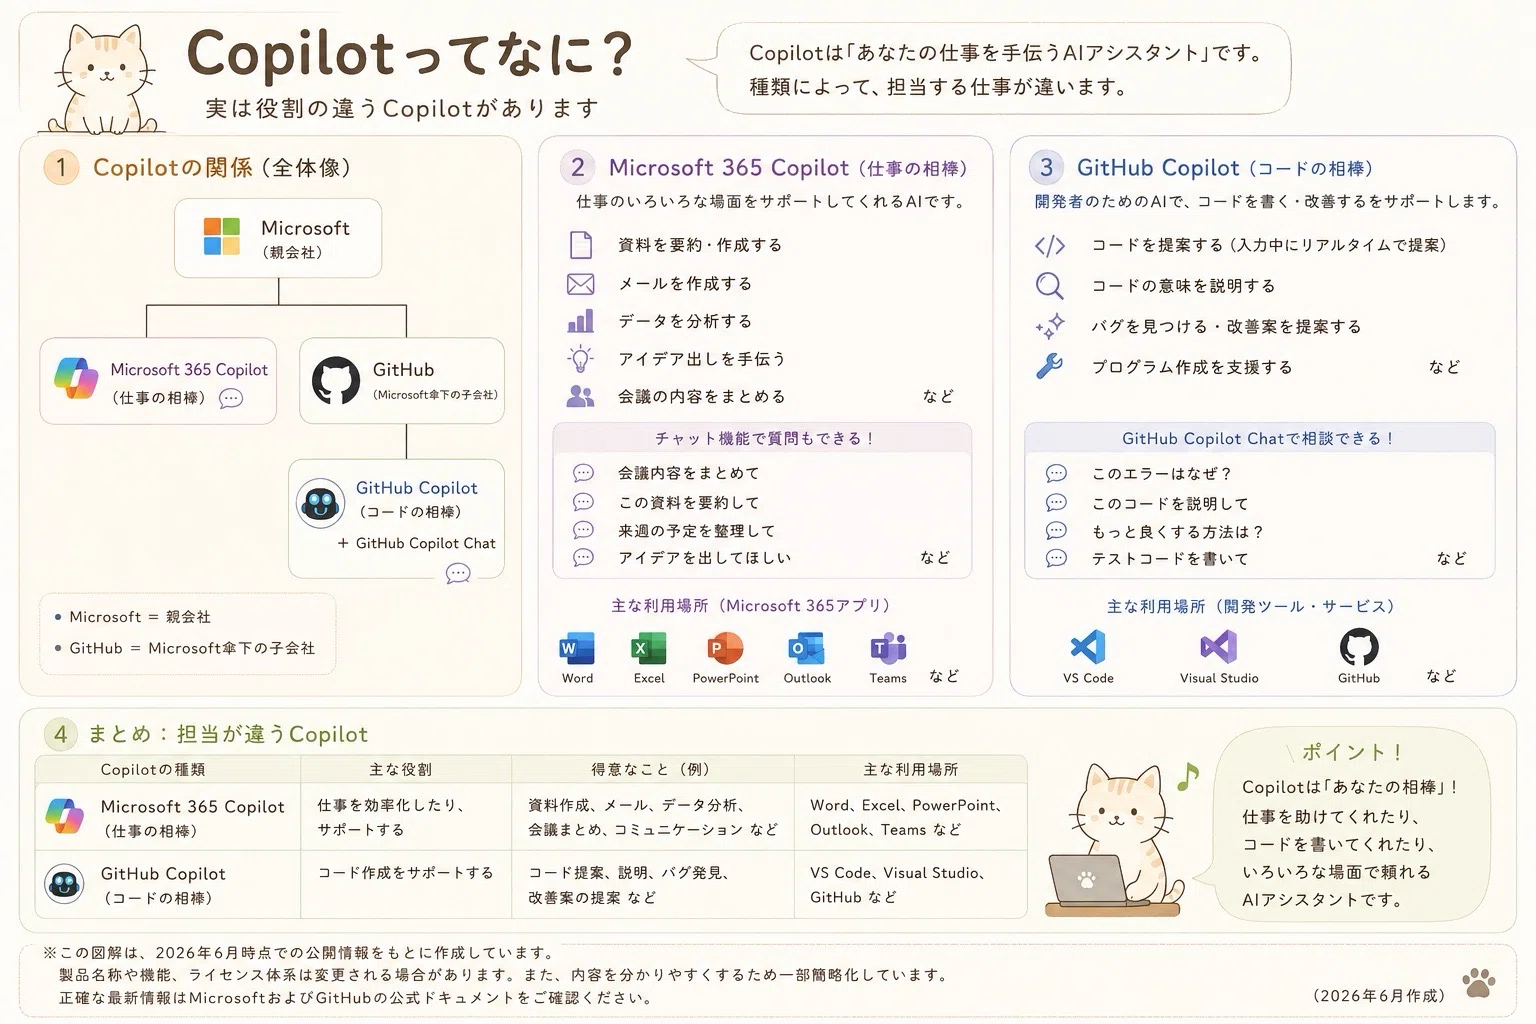The height and width of the screenshot is (1024, 1536).
Task: Click the Microsoft four-color logo in the diagram
Action: point(221,237)
